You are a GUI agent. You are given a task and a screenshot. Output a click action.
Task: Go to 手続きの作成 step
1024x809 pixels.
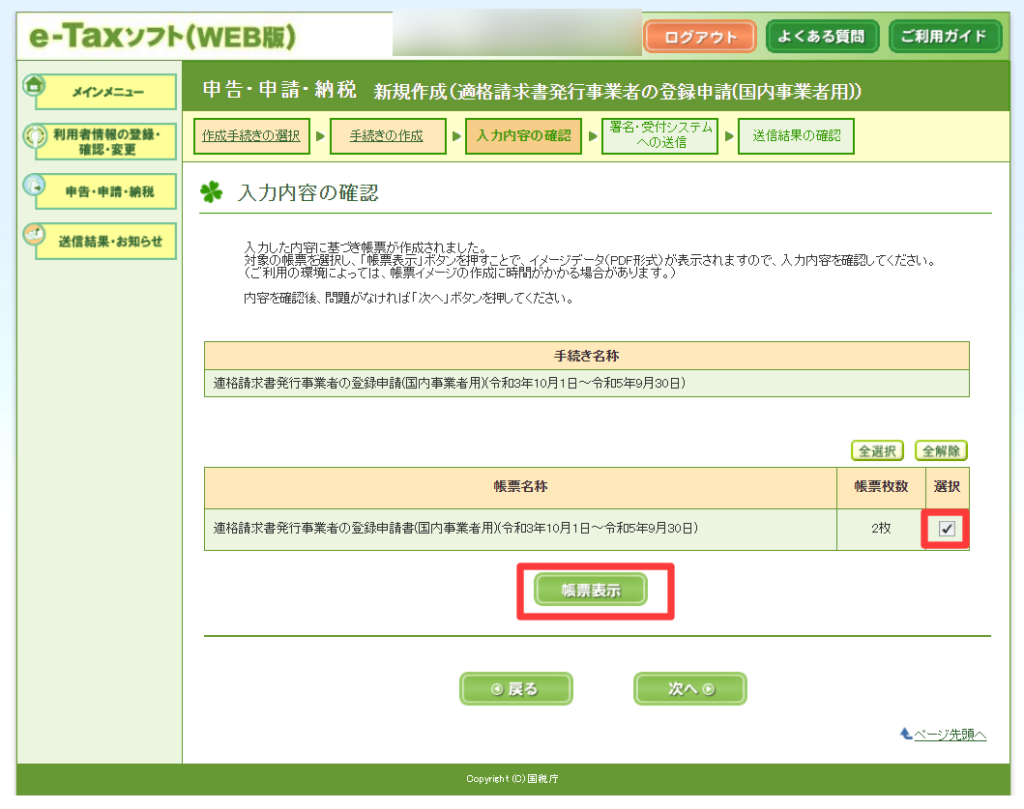point(386,136)
